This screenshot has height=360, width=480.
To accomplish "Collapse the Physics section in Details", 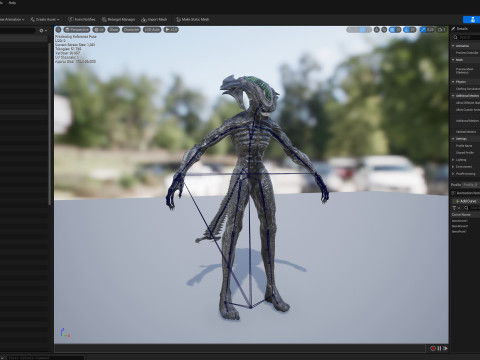I will coord(453,82).
